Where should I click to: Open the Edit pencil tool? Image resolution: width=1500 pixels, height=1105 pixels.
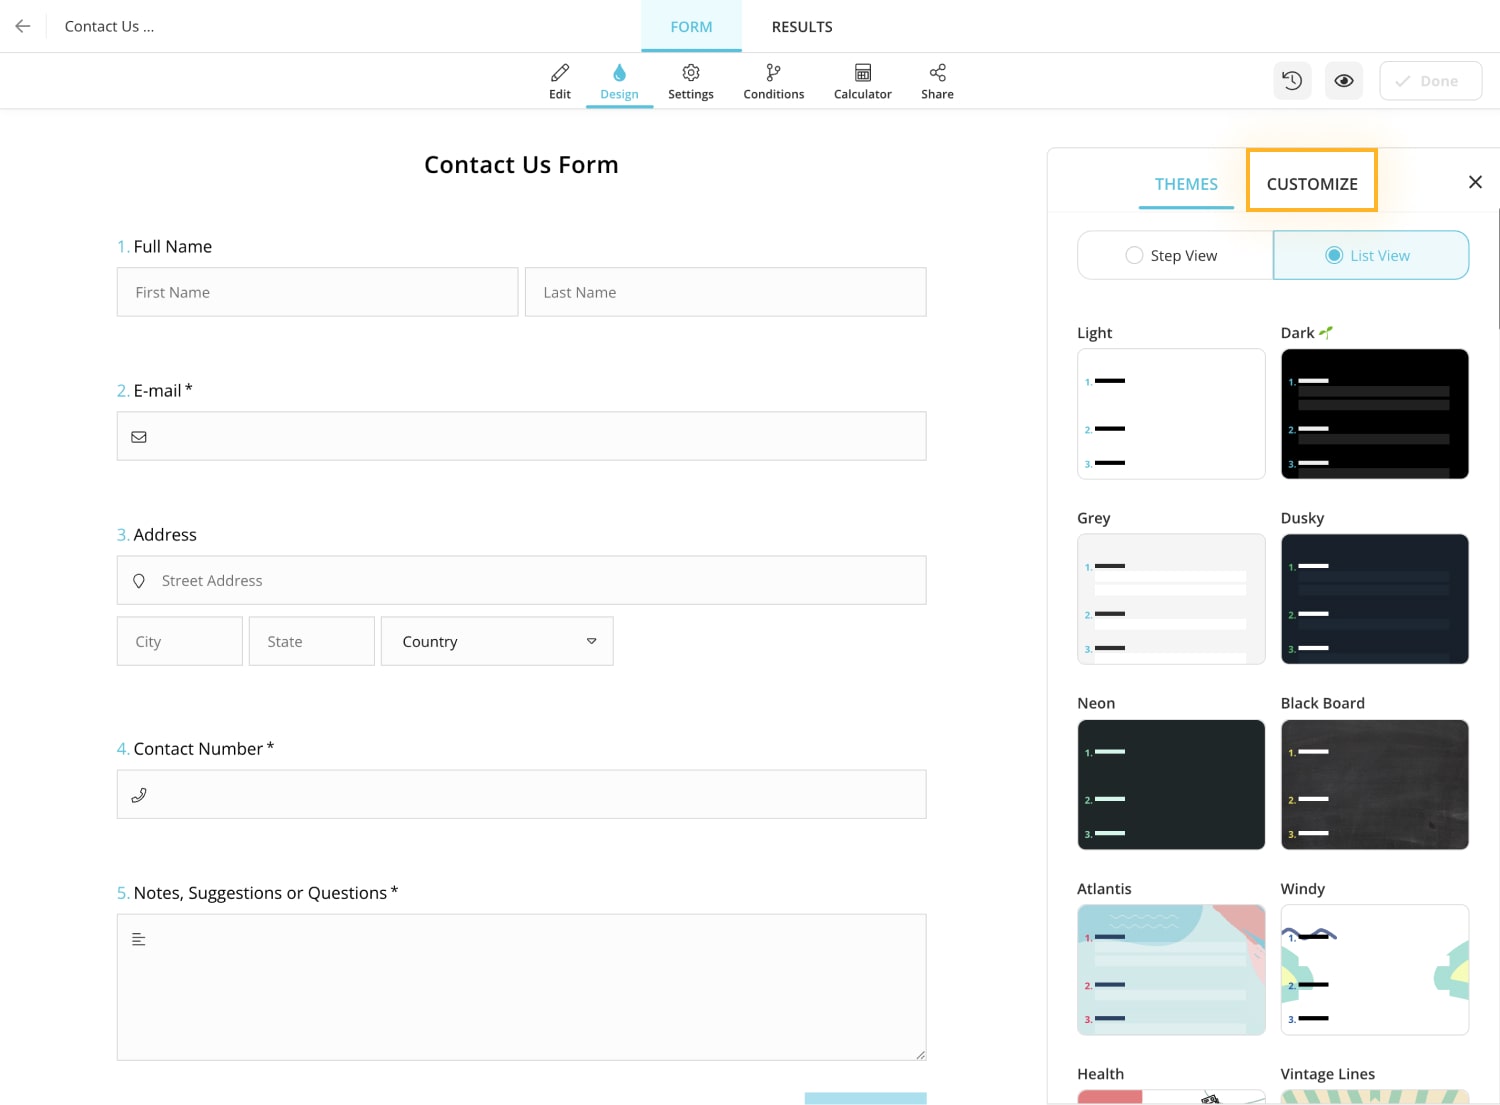click(x=560, y=81)
